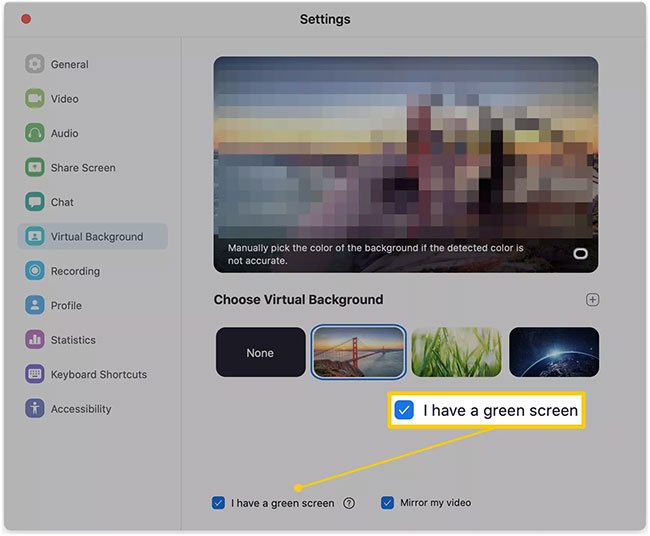Open the Keyboard Shortcuts settings tab

point(98,375)
